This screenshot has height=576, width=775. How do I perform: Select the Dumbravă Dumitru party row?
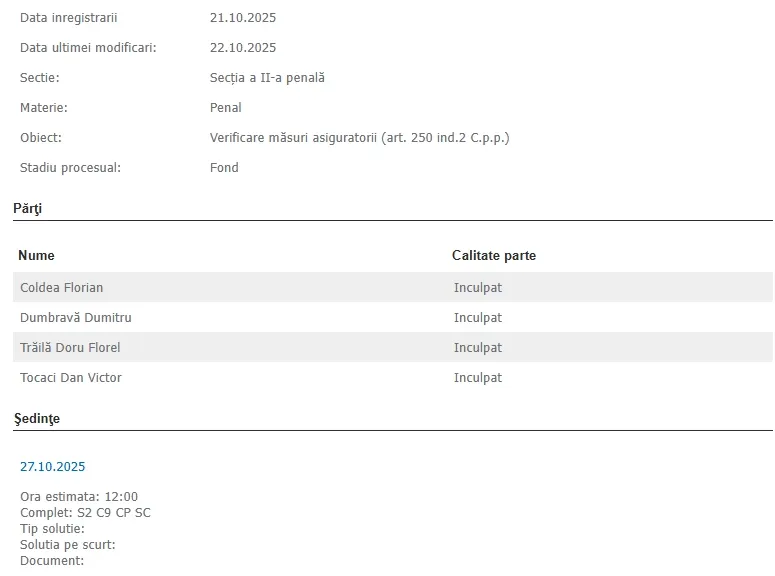click(393, 317)
